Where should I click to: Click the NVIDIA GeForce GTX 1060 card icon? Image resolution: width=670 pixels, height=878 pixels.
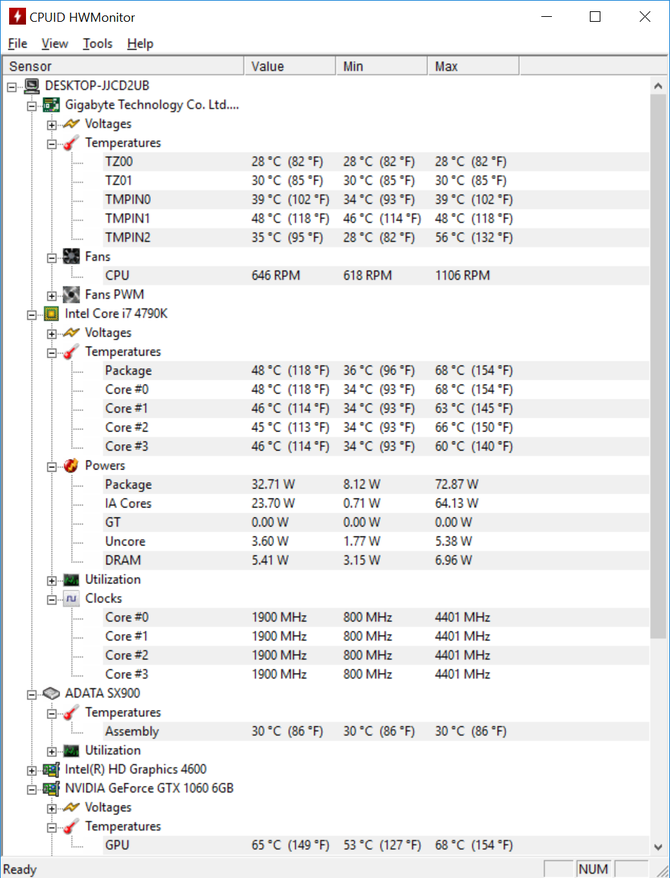(x=51, y=788)
